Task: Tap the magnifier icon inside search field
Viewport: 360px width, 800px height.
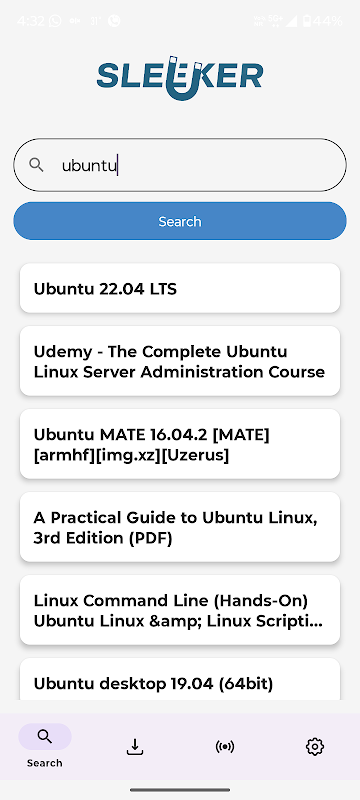Action: pos(36,165)
